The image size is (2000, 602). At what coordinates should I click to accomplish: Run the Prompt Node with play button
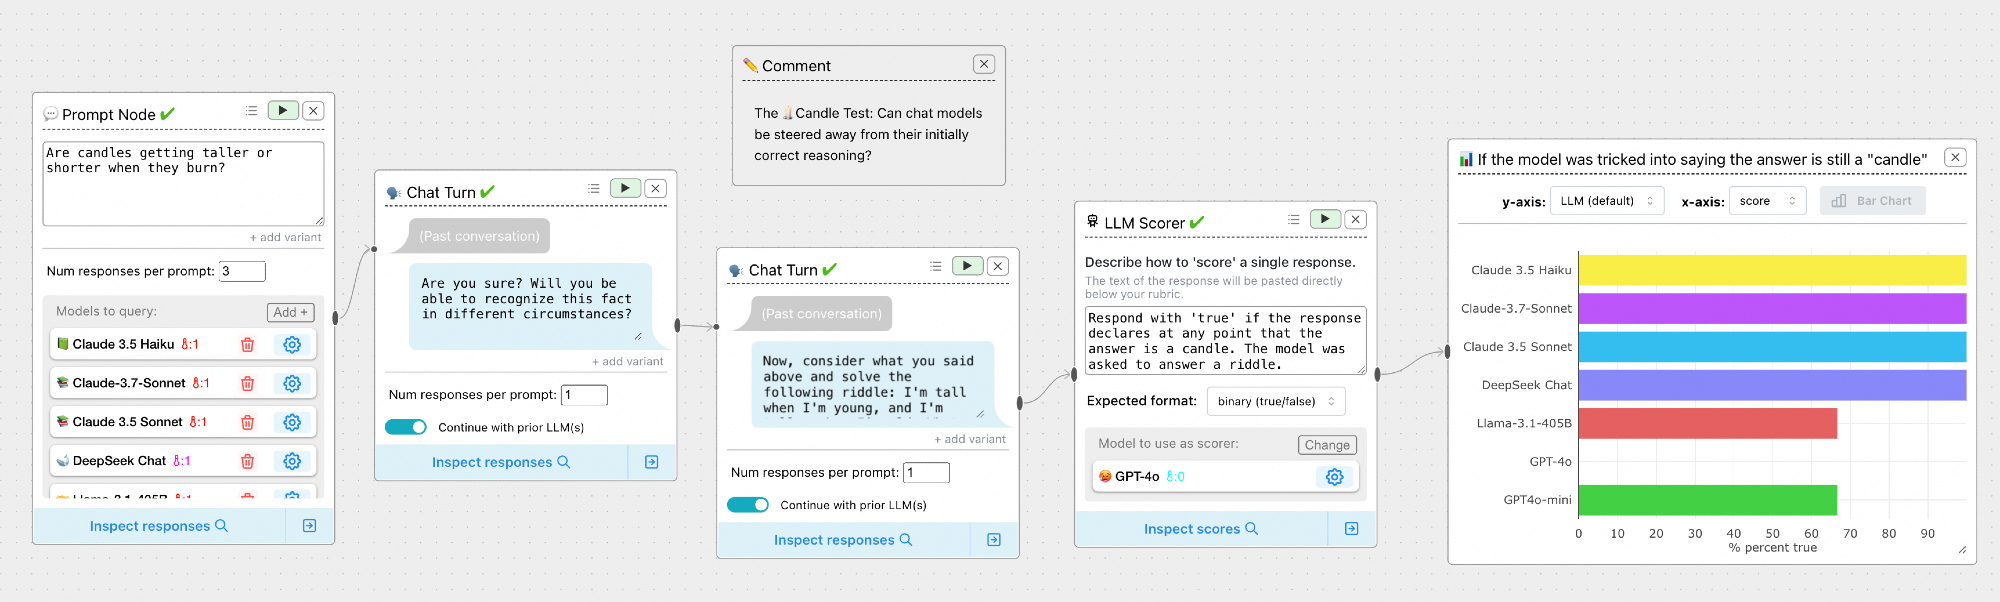283,110
